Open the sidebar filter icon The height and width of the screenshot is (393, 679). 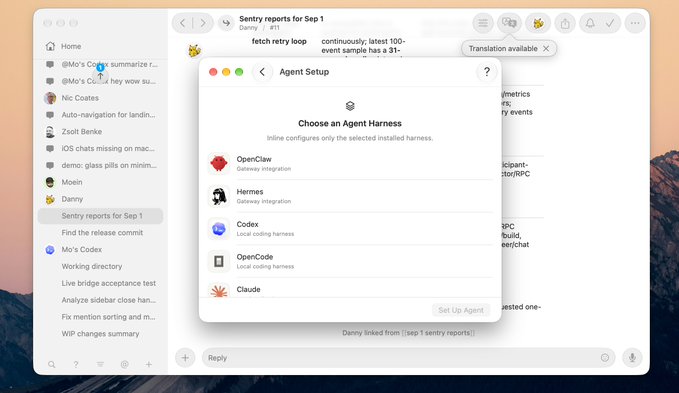coord(100,364)
